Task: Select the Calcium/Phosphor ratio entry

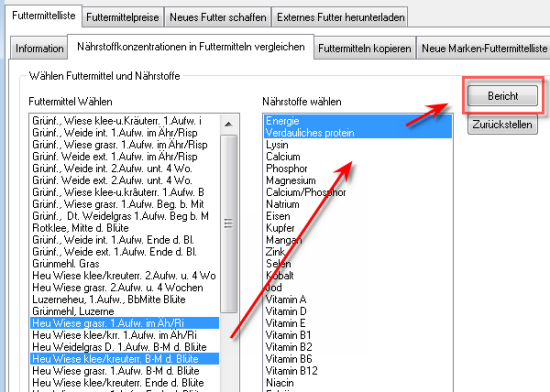Action: point(358,192)
